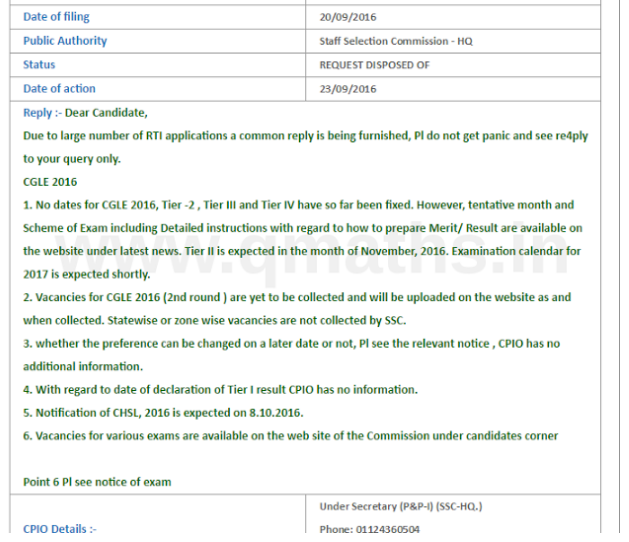Click phone number 01124360504

coord(388,530)
